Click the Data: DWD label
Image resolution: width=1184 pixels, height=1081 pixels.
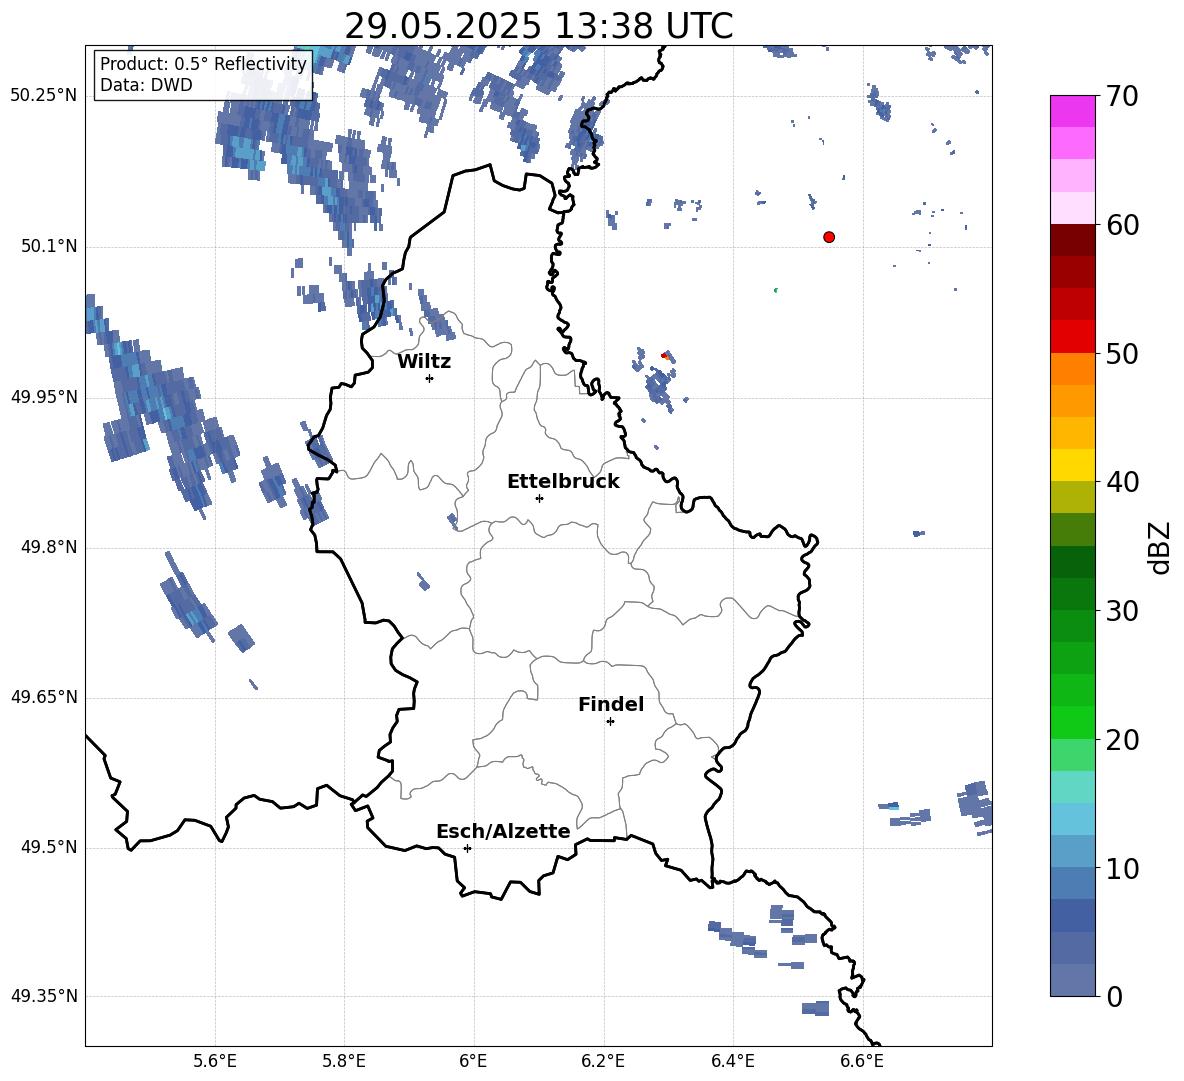point(146,85)
